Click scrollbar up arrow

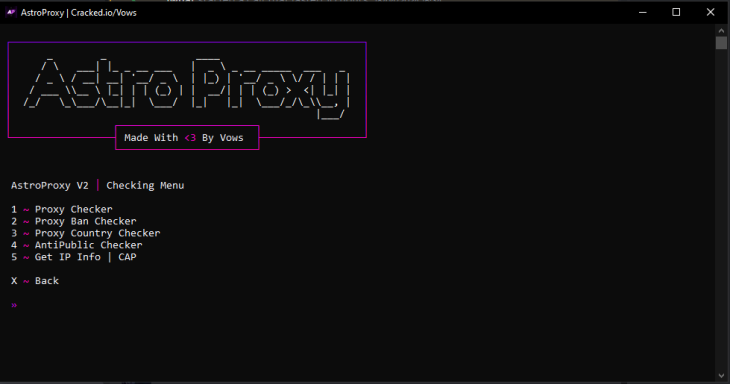coord(721,31)
